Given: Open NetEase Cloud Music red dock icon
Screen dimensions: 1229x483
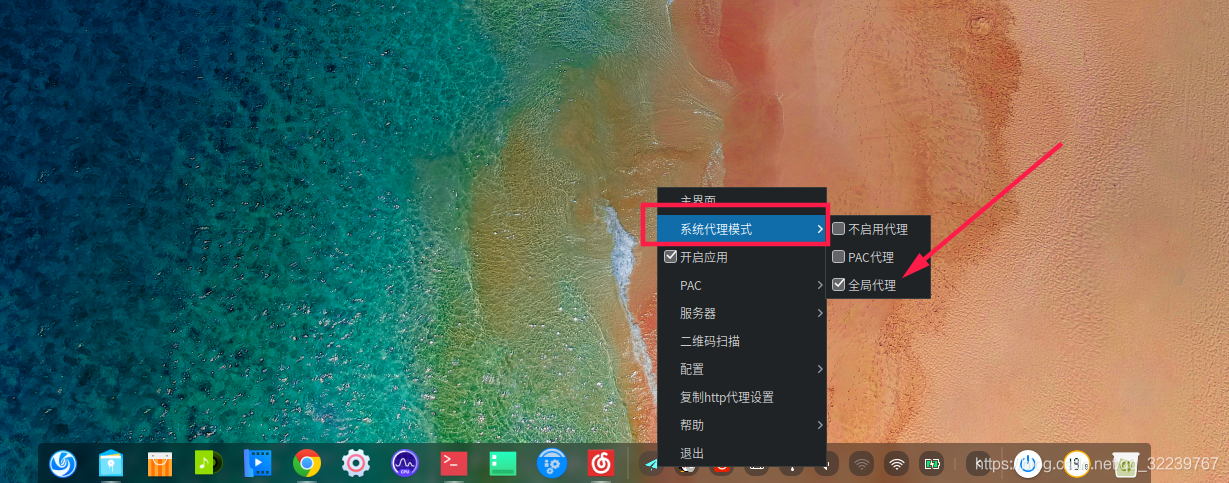Looking at the screenshot, I should point(600,463).
